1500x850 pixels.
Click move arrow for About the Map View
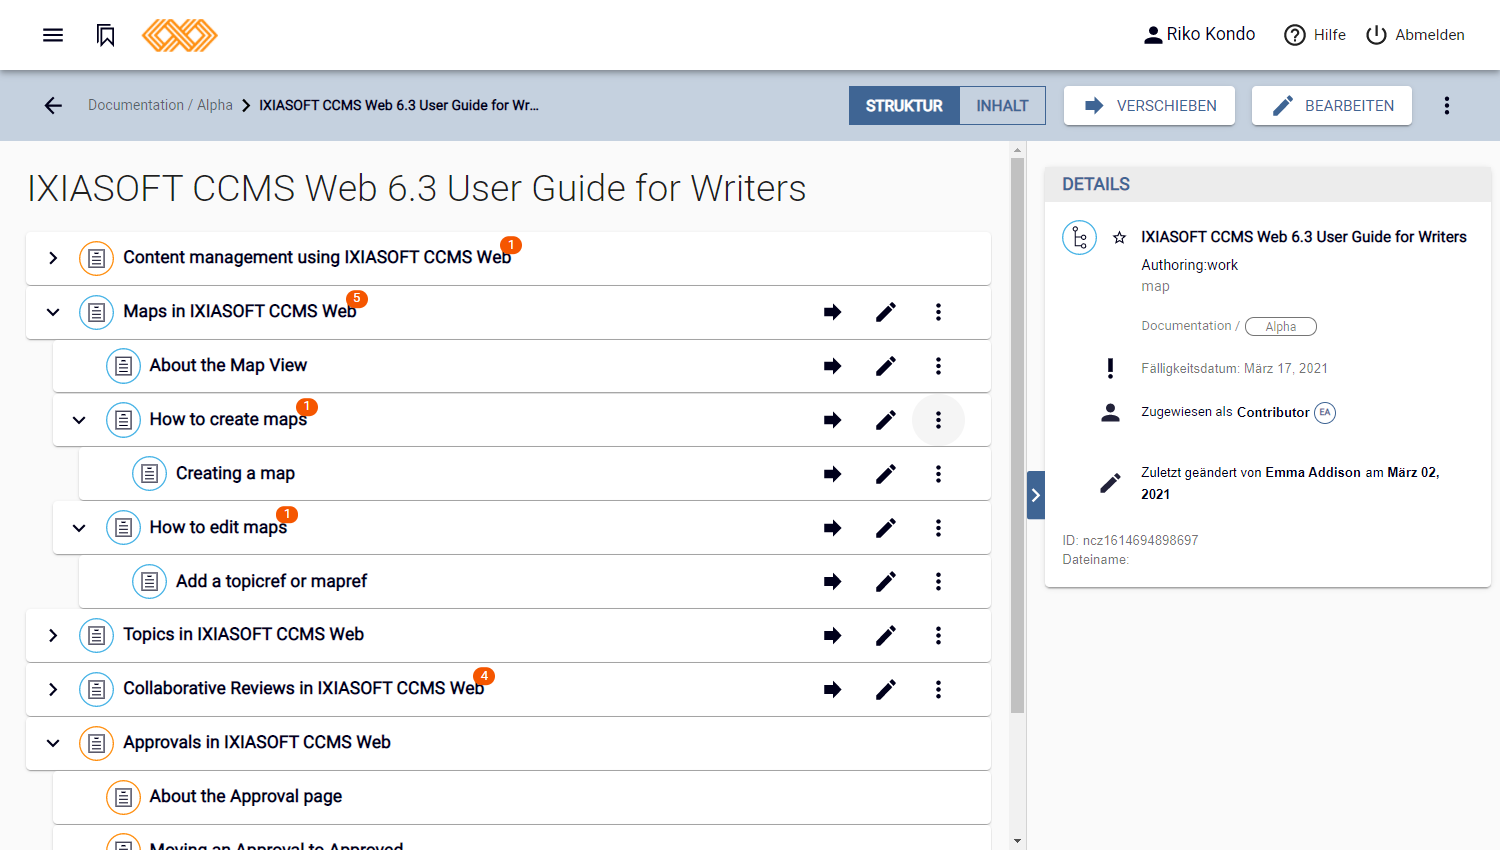[832, 366]
